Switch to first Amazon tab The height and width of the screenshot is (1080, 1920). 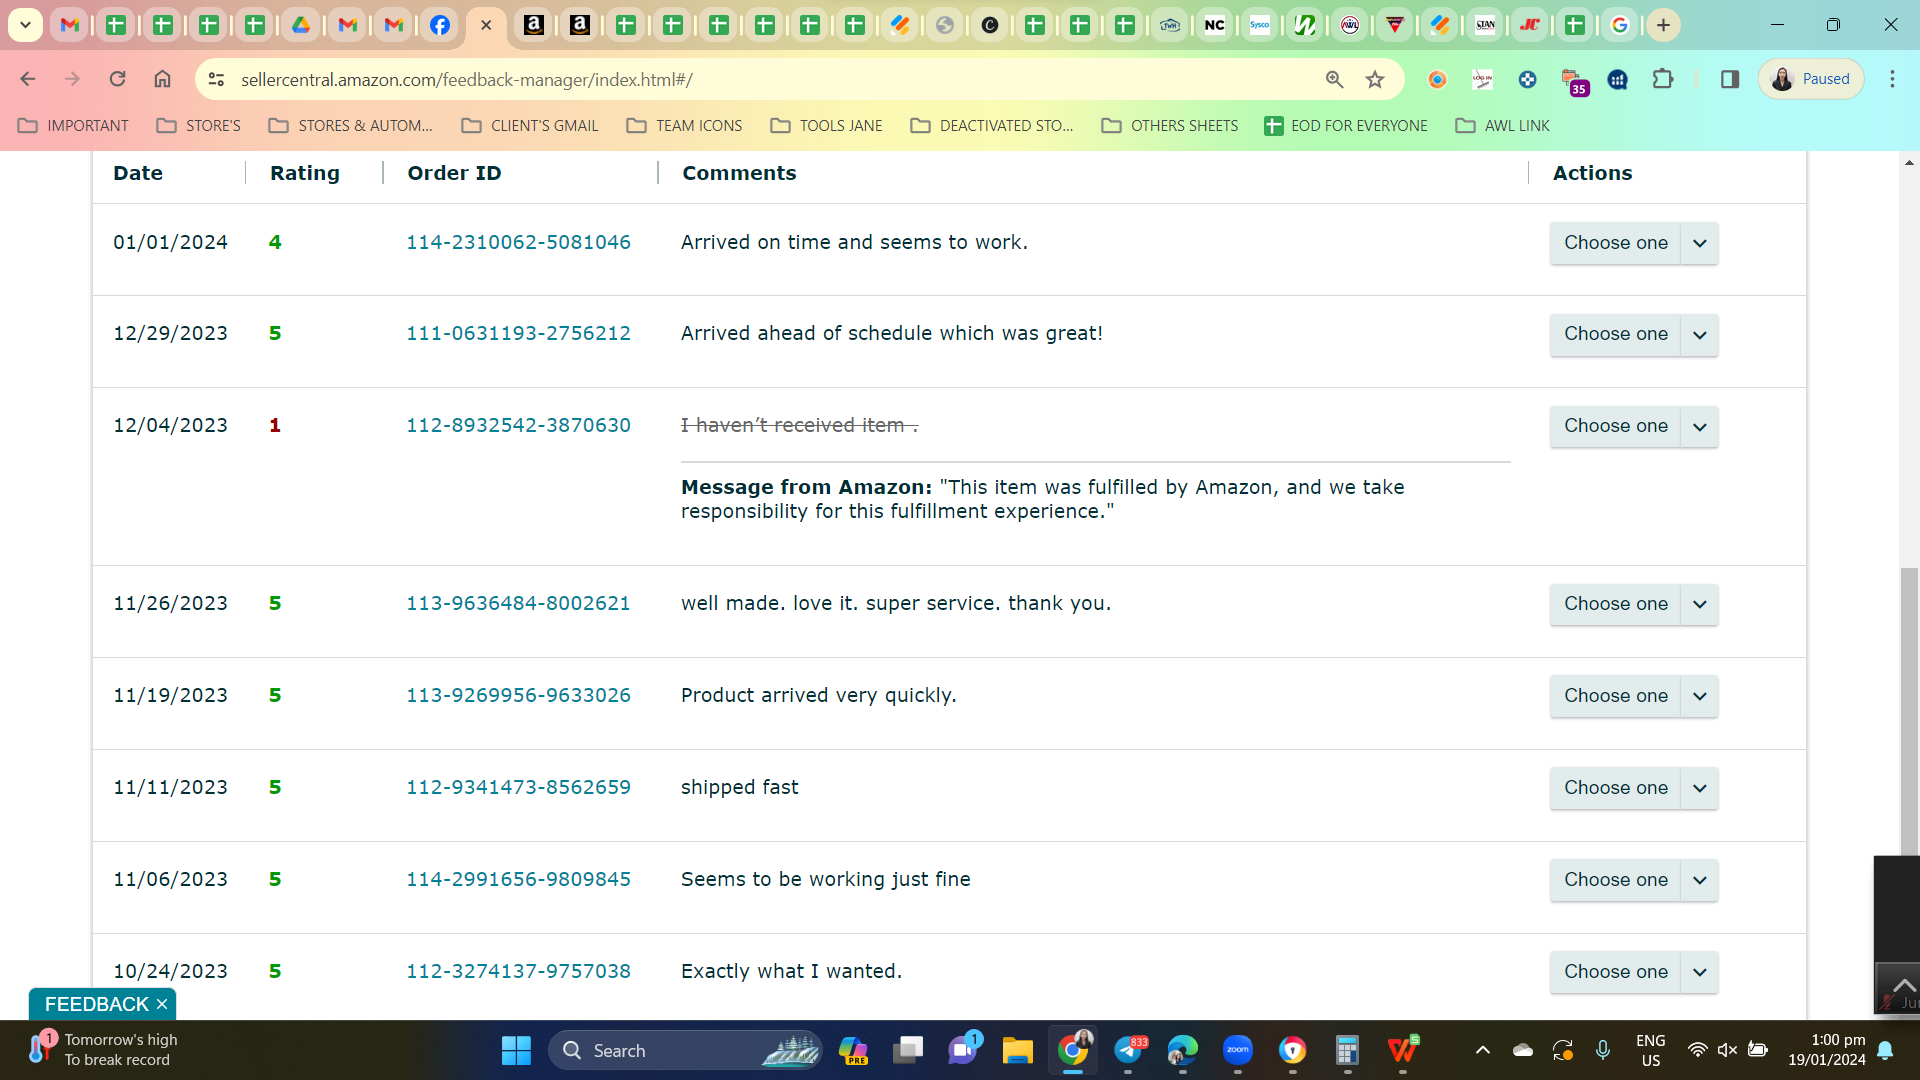(x=534, y=25)
